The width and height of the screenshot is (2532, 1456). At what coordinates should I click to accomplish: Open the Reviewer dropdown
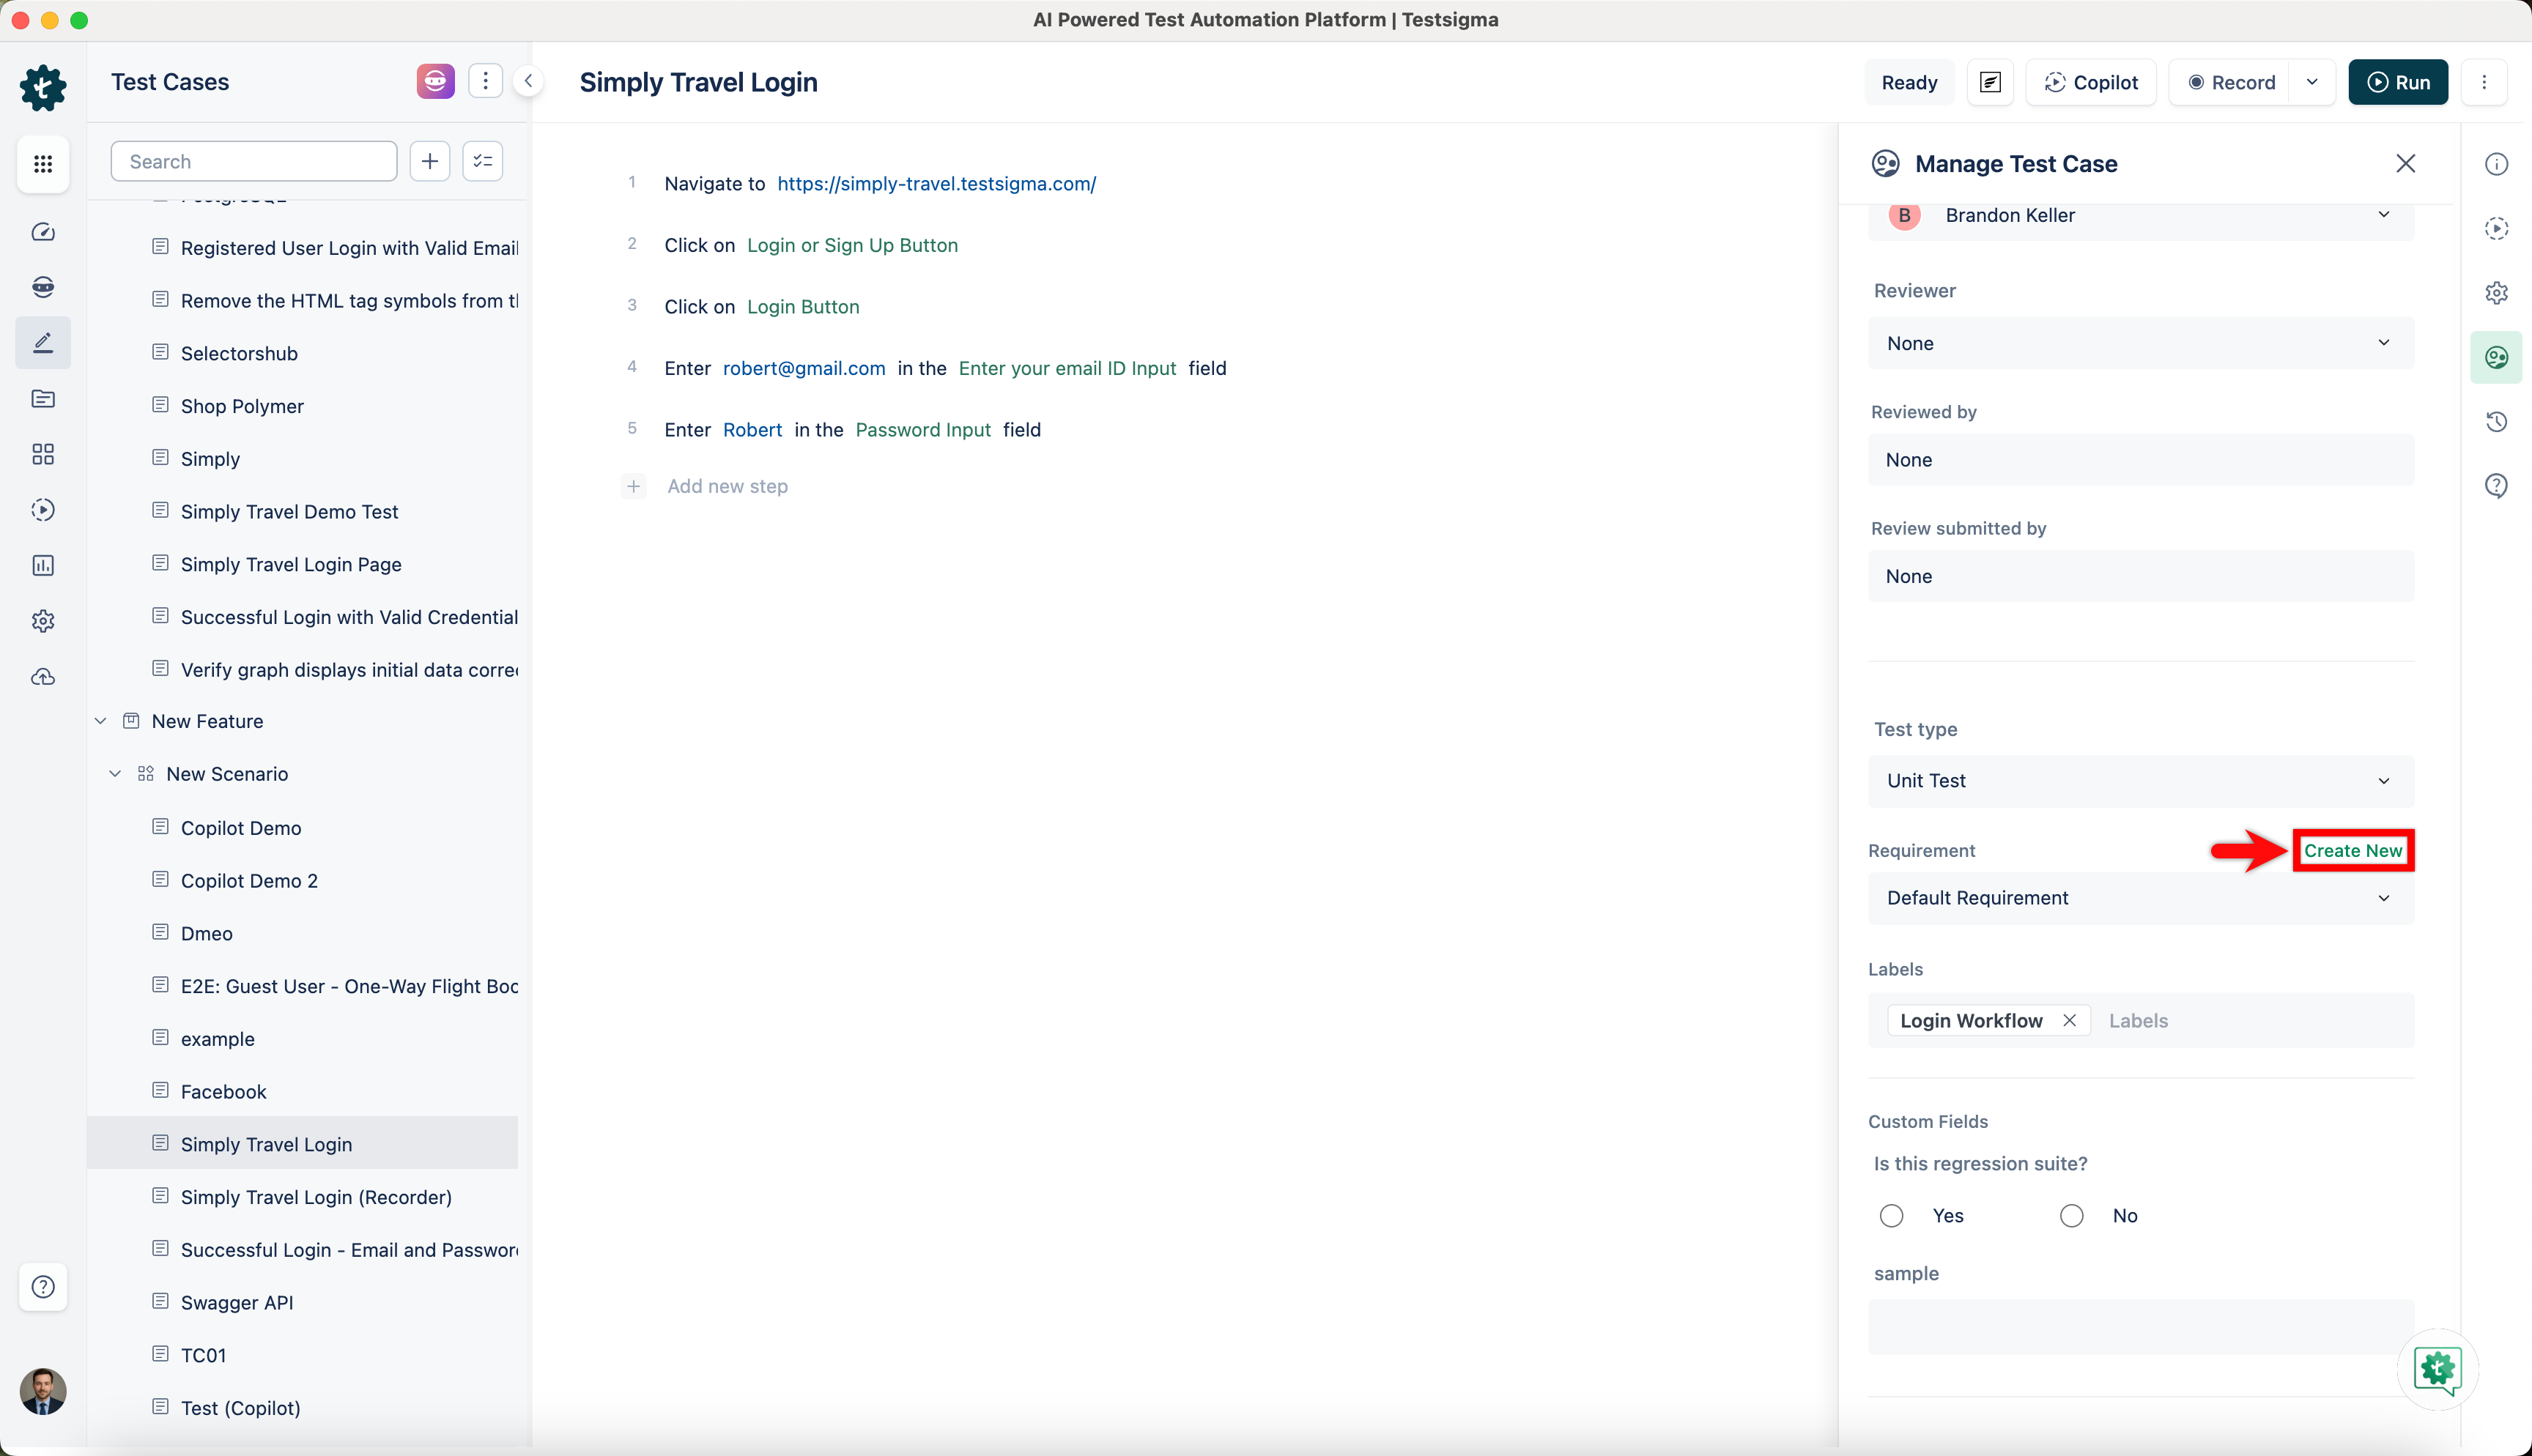pyautogui.click(x=2141, y=343)
